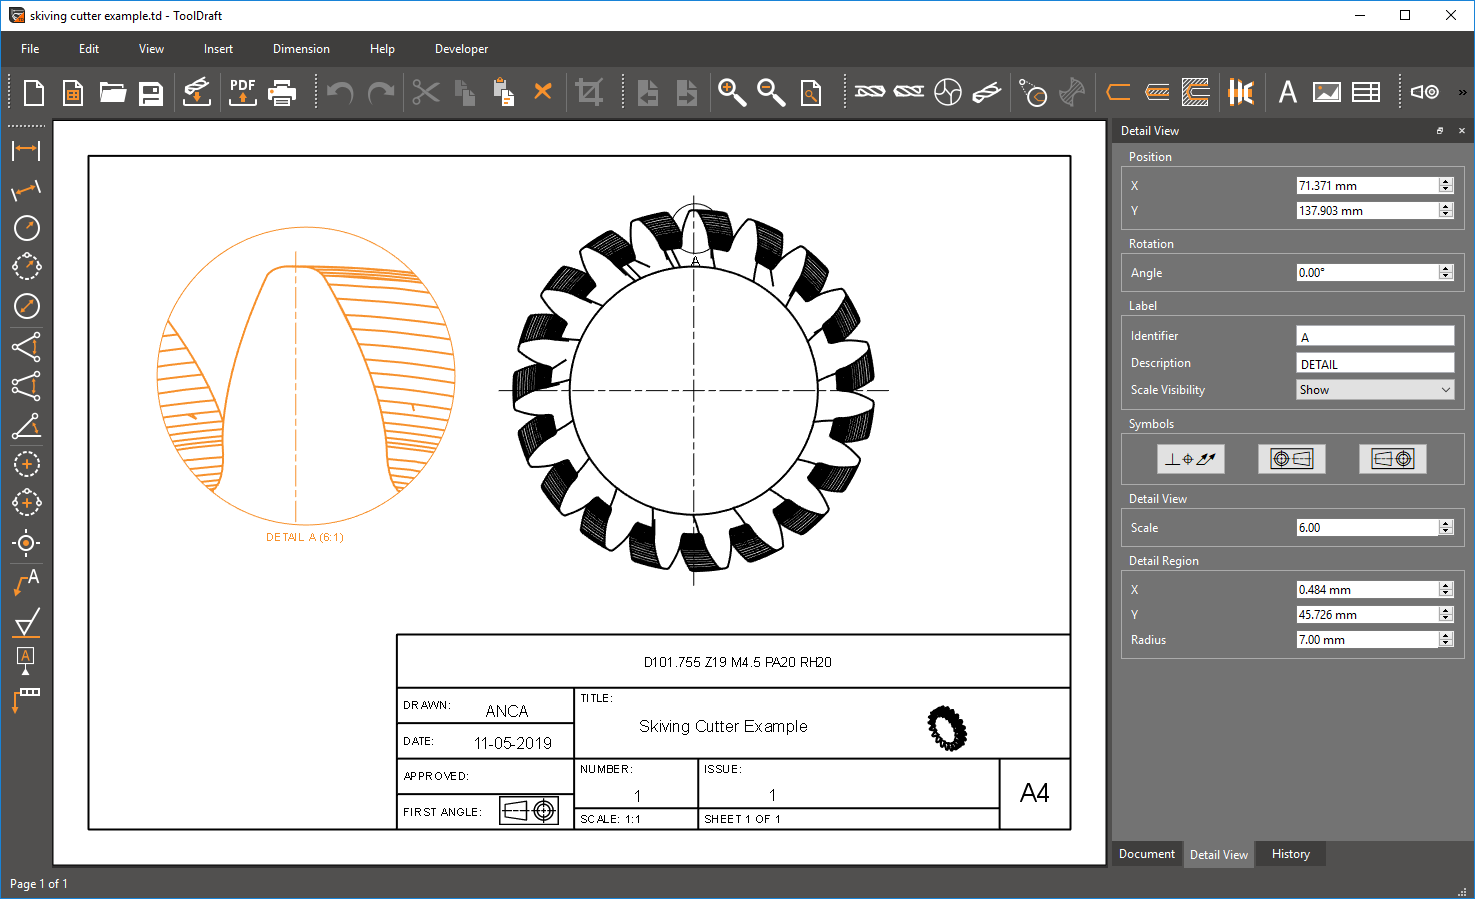Select the angle dimension tool
1475x899 pixels.
pyautogui.click(x=26, y=426)
